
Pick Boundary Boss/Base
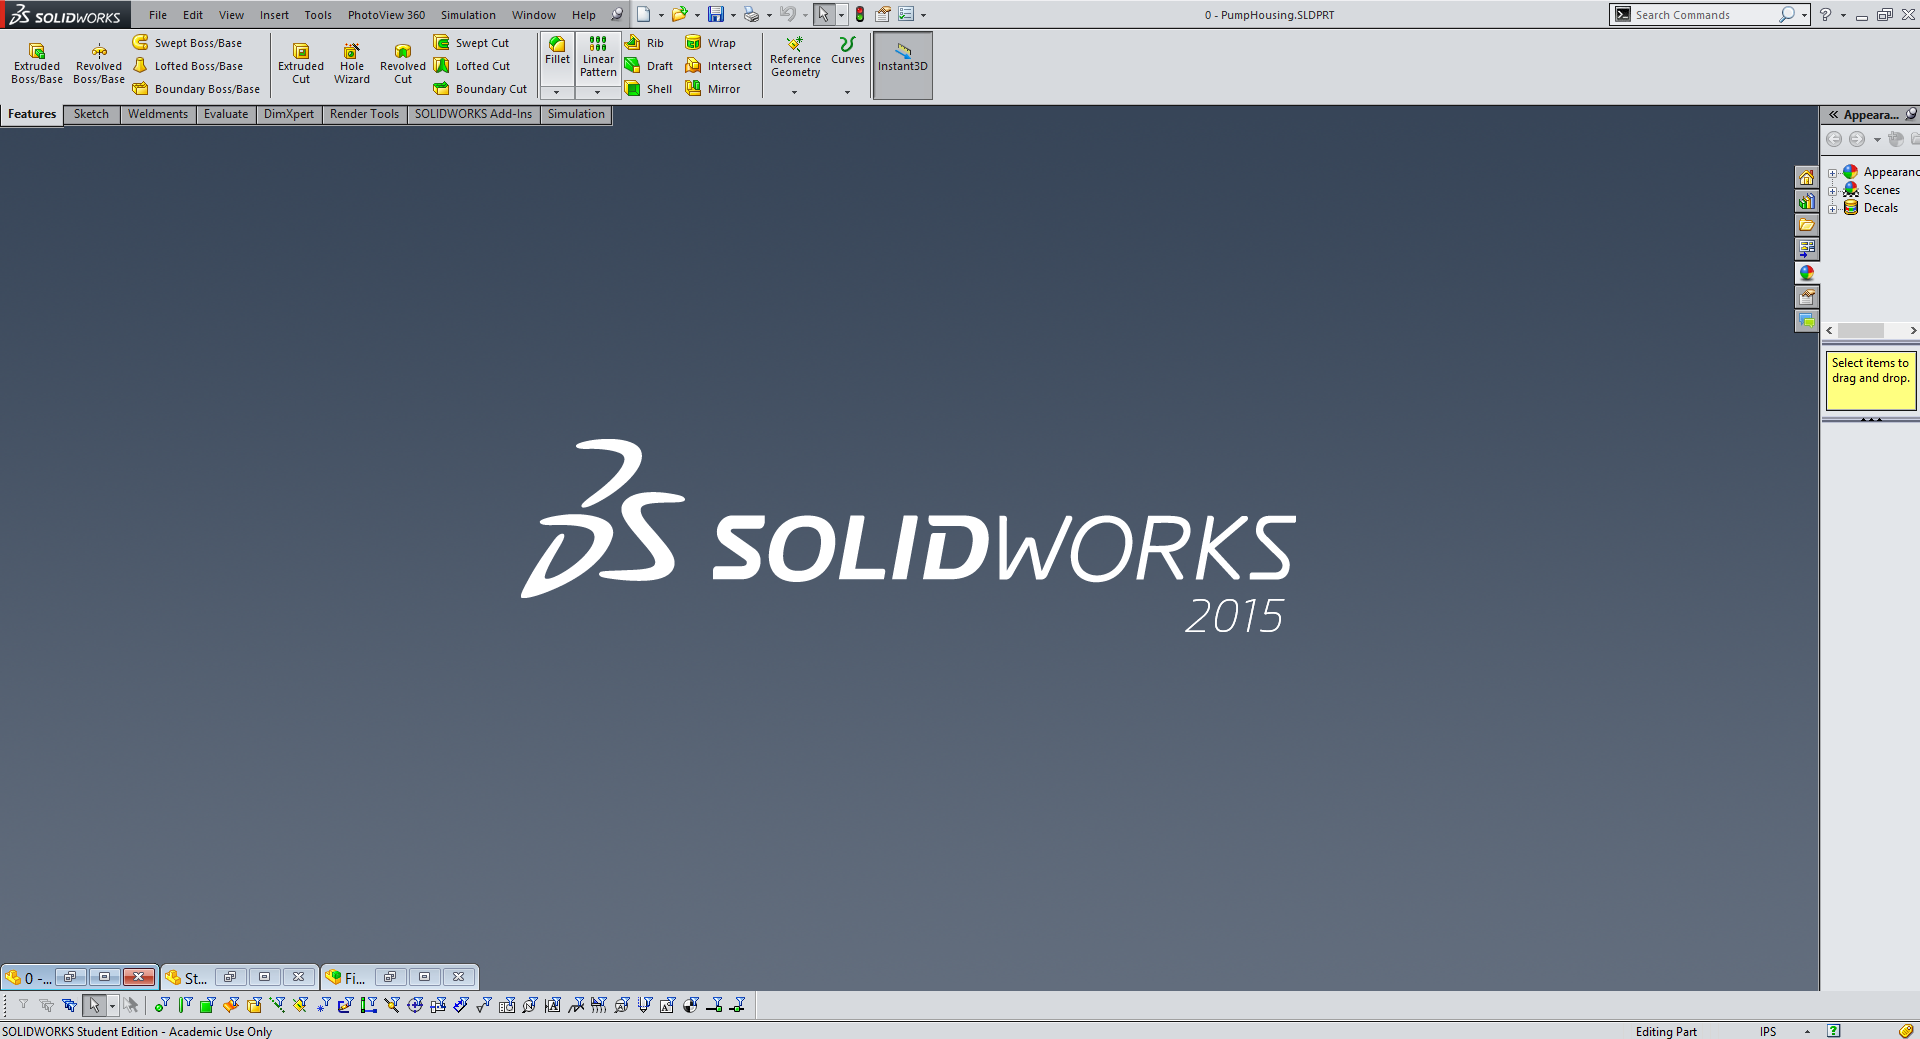tap(196, 89)
